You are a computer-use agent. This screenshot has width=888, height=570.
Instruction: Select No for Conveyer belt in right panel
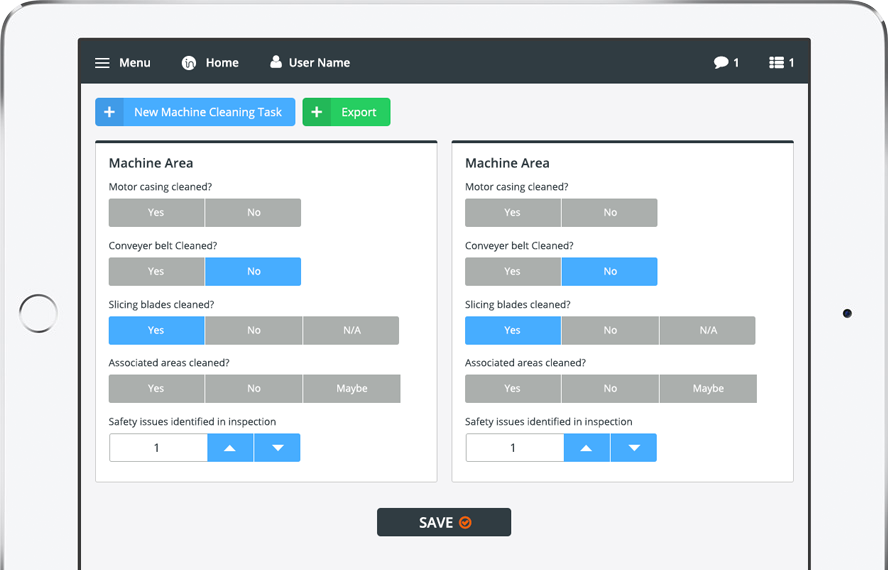[x=610, y=272]
